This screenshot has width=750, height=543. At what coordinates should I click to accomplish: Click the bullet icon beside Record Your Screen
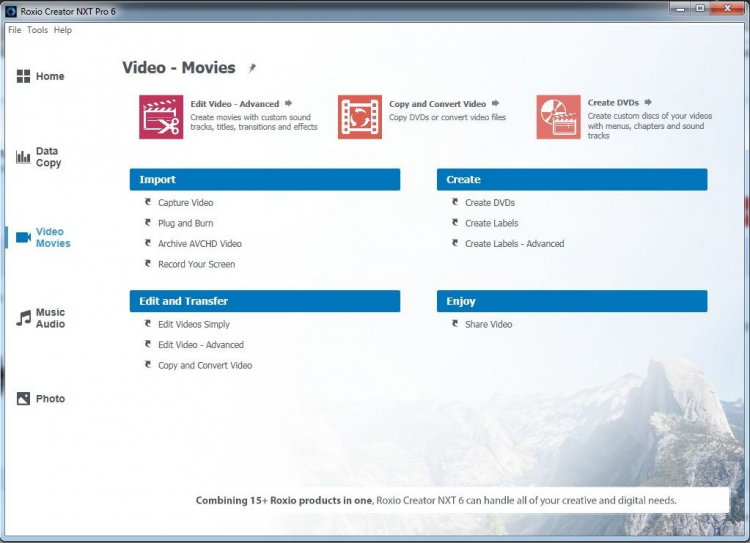[148, 264]
